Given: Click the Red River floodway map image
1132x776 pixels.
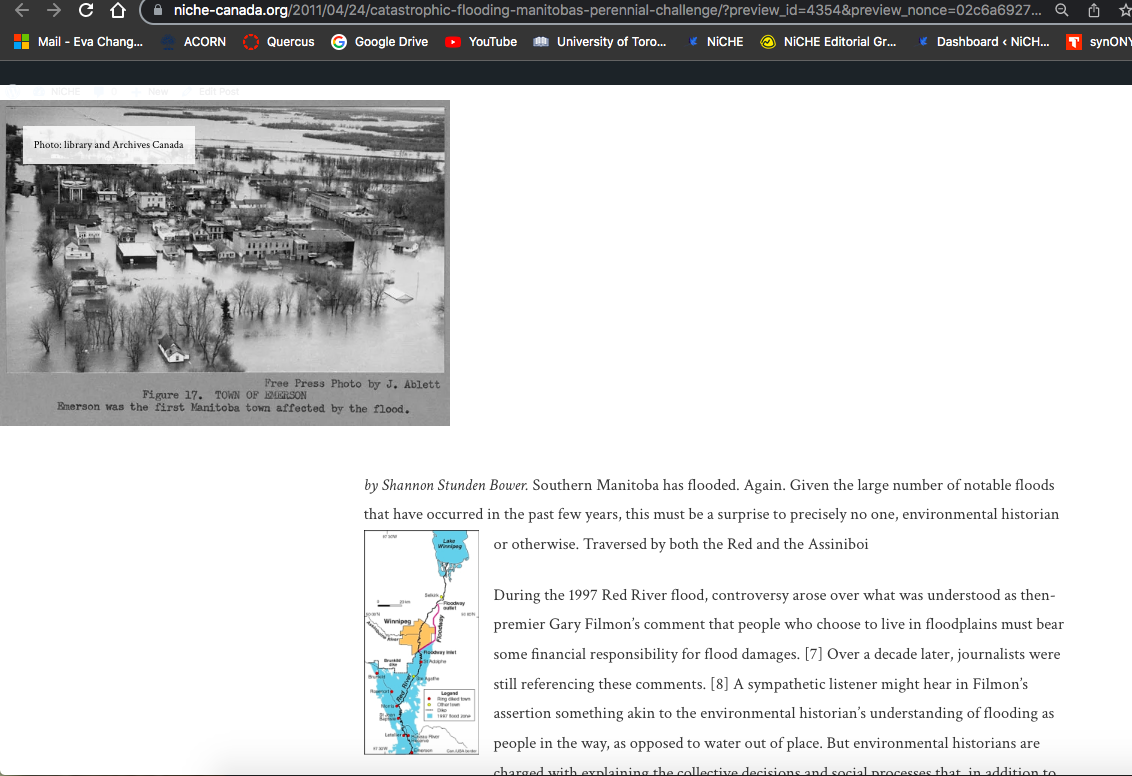Looking at the screenshot, I should (x=421, y=642).
